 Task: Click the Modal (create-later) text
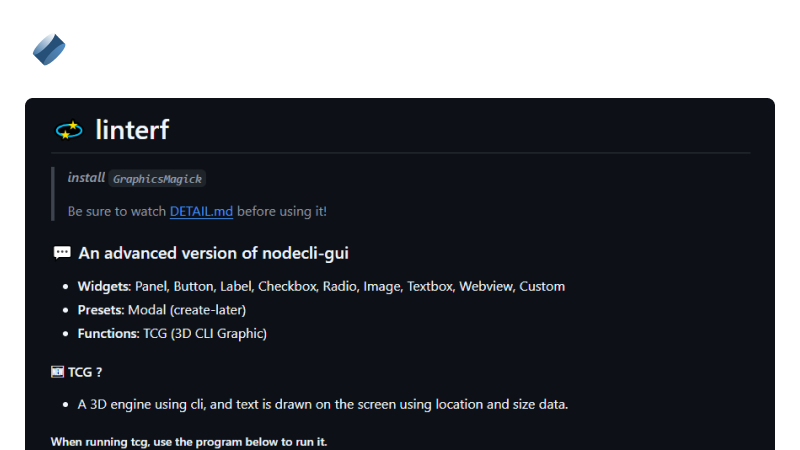(187, 310)
